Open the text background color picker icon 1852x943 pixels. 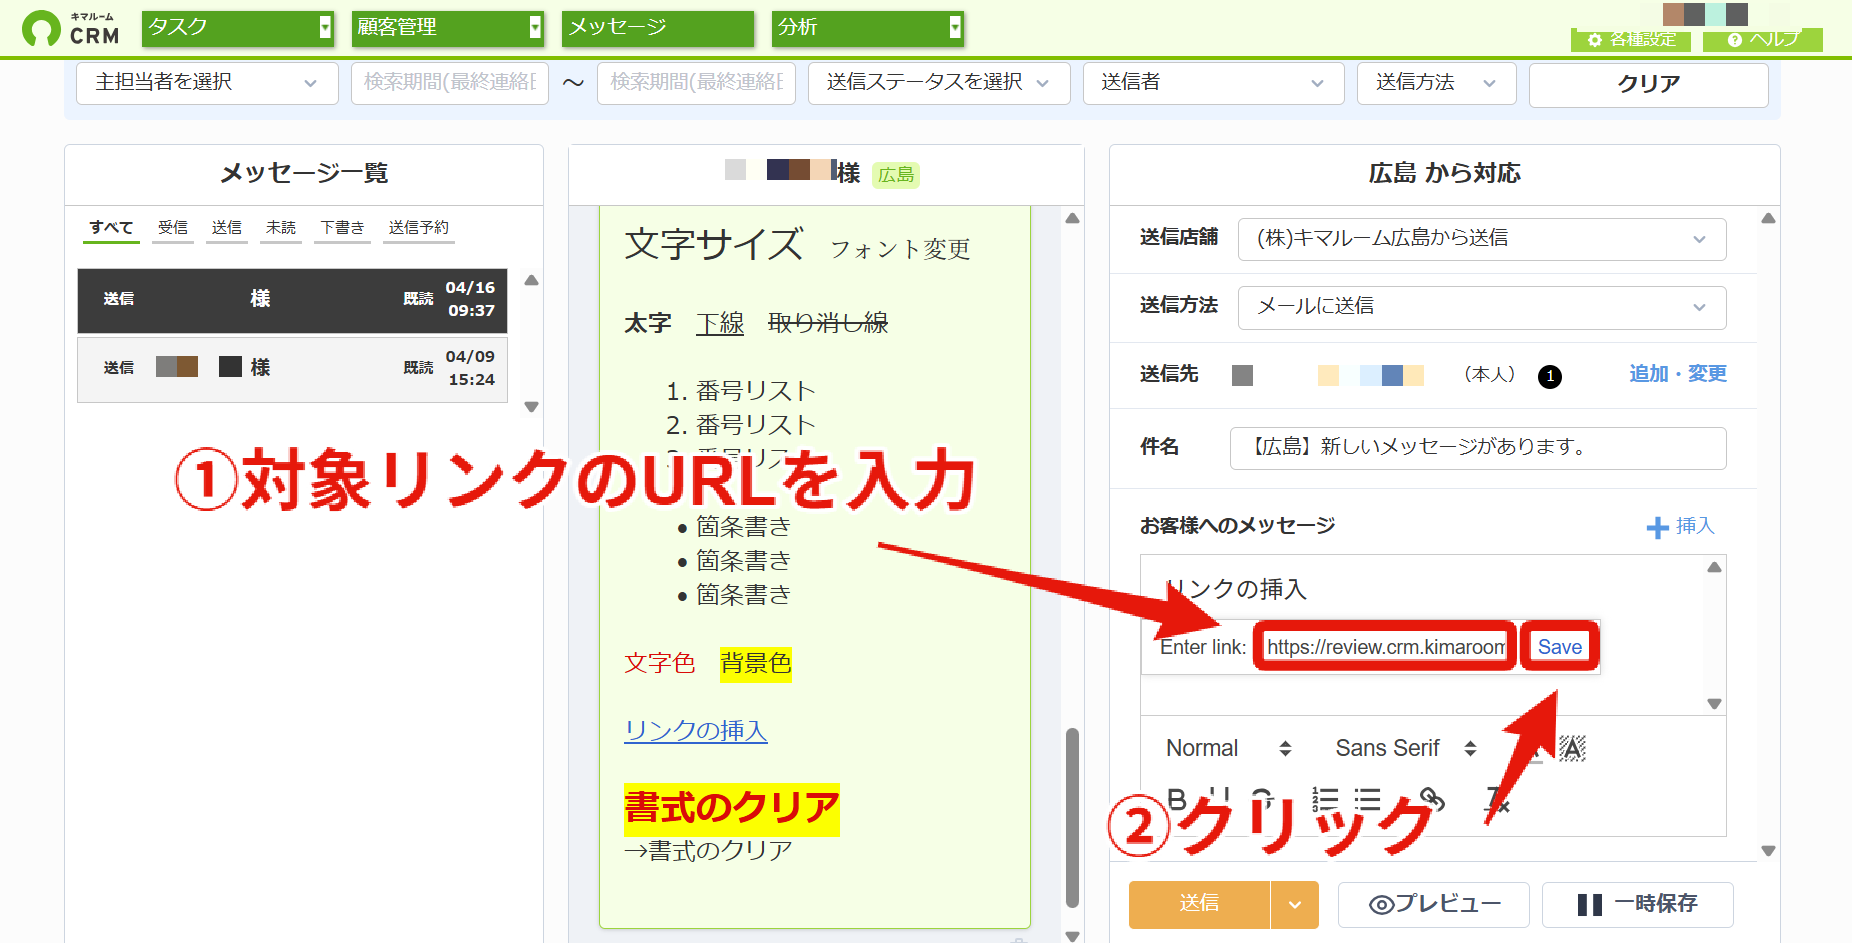[1572, 748]
